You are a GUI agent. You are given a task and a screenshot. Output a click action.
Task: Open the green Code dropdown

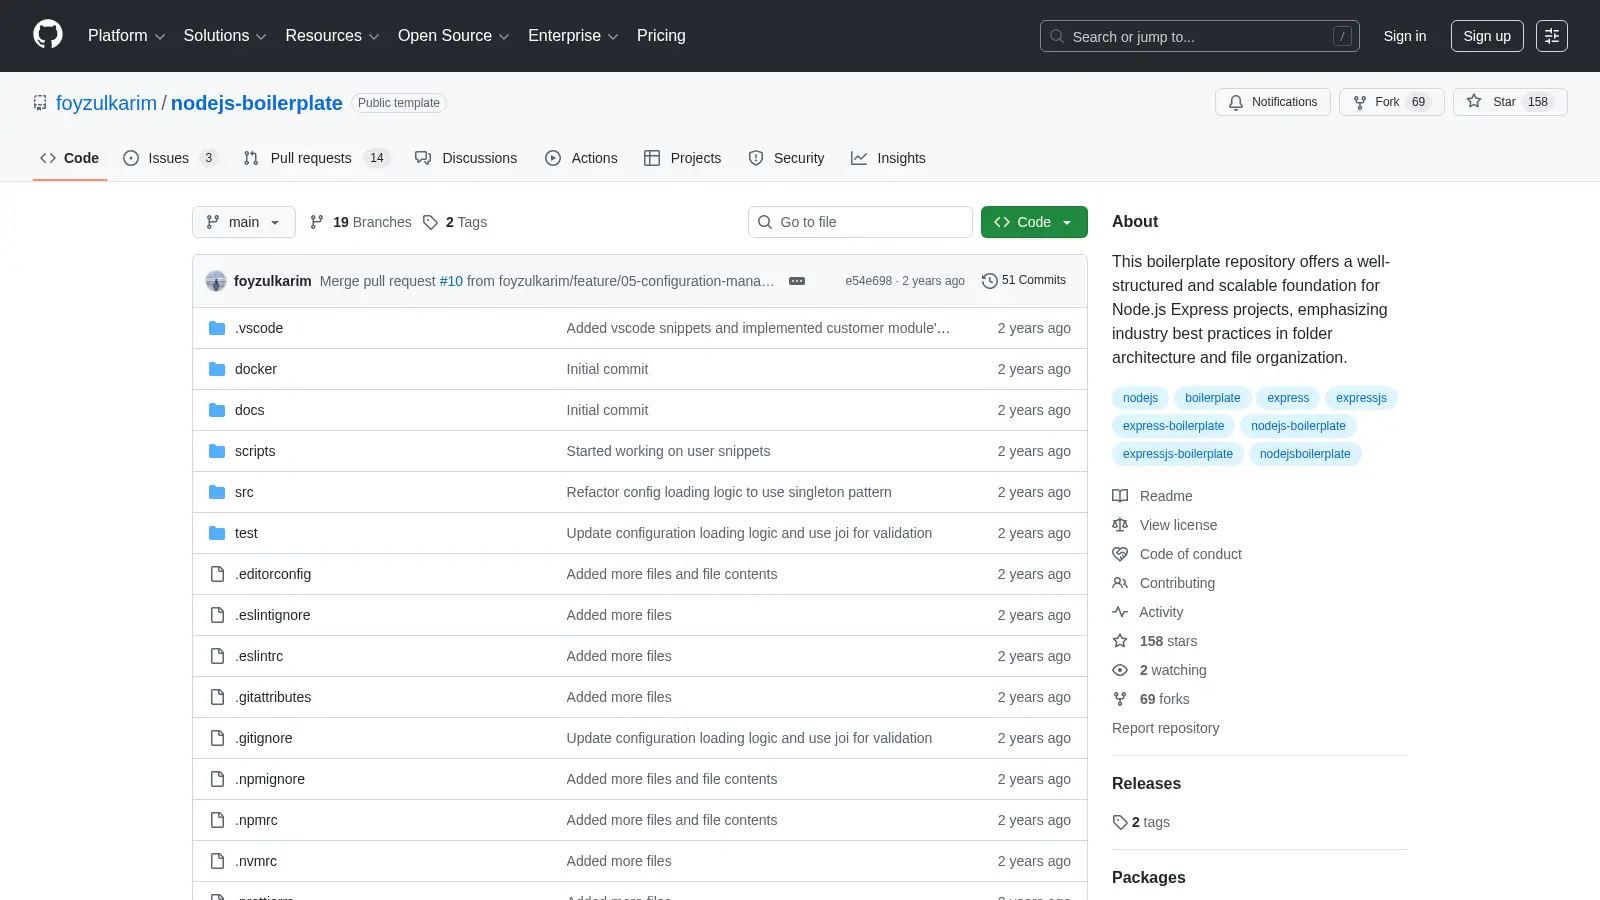(x=1034, y=222)
